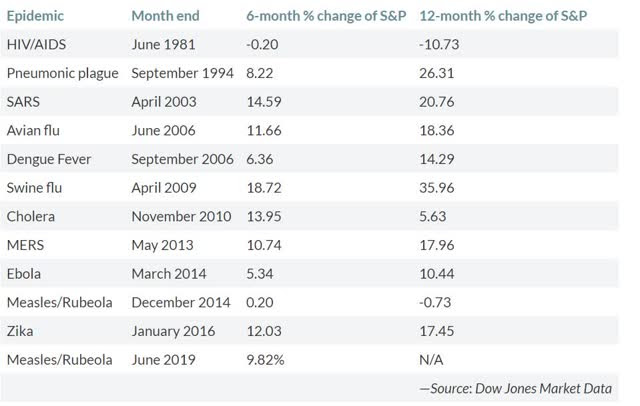Select the HIV/AIDS epidemic cell
This screenshot has height=406, width=640.
(x=37, y=45)
